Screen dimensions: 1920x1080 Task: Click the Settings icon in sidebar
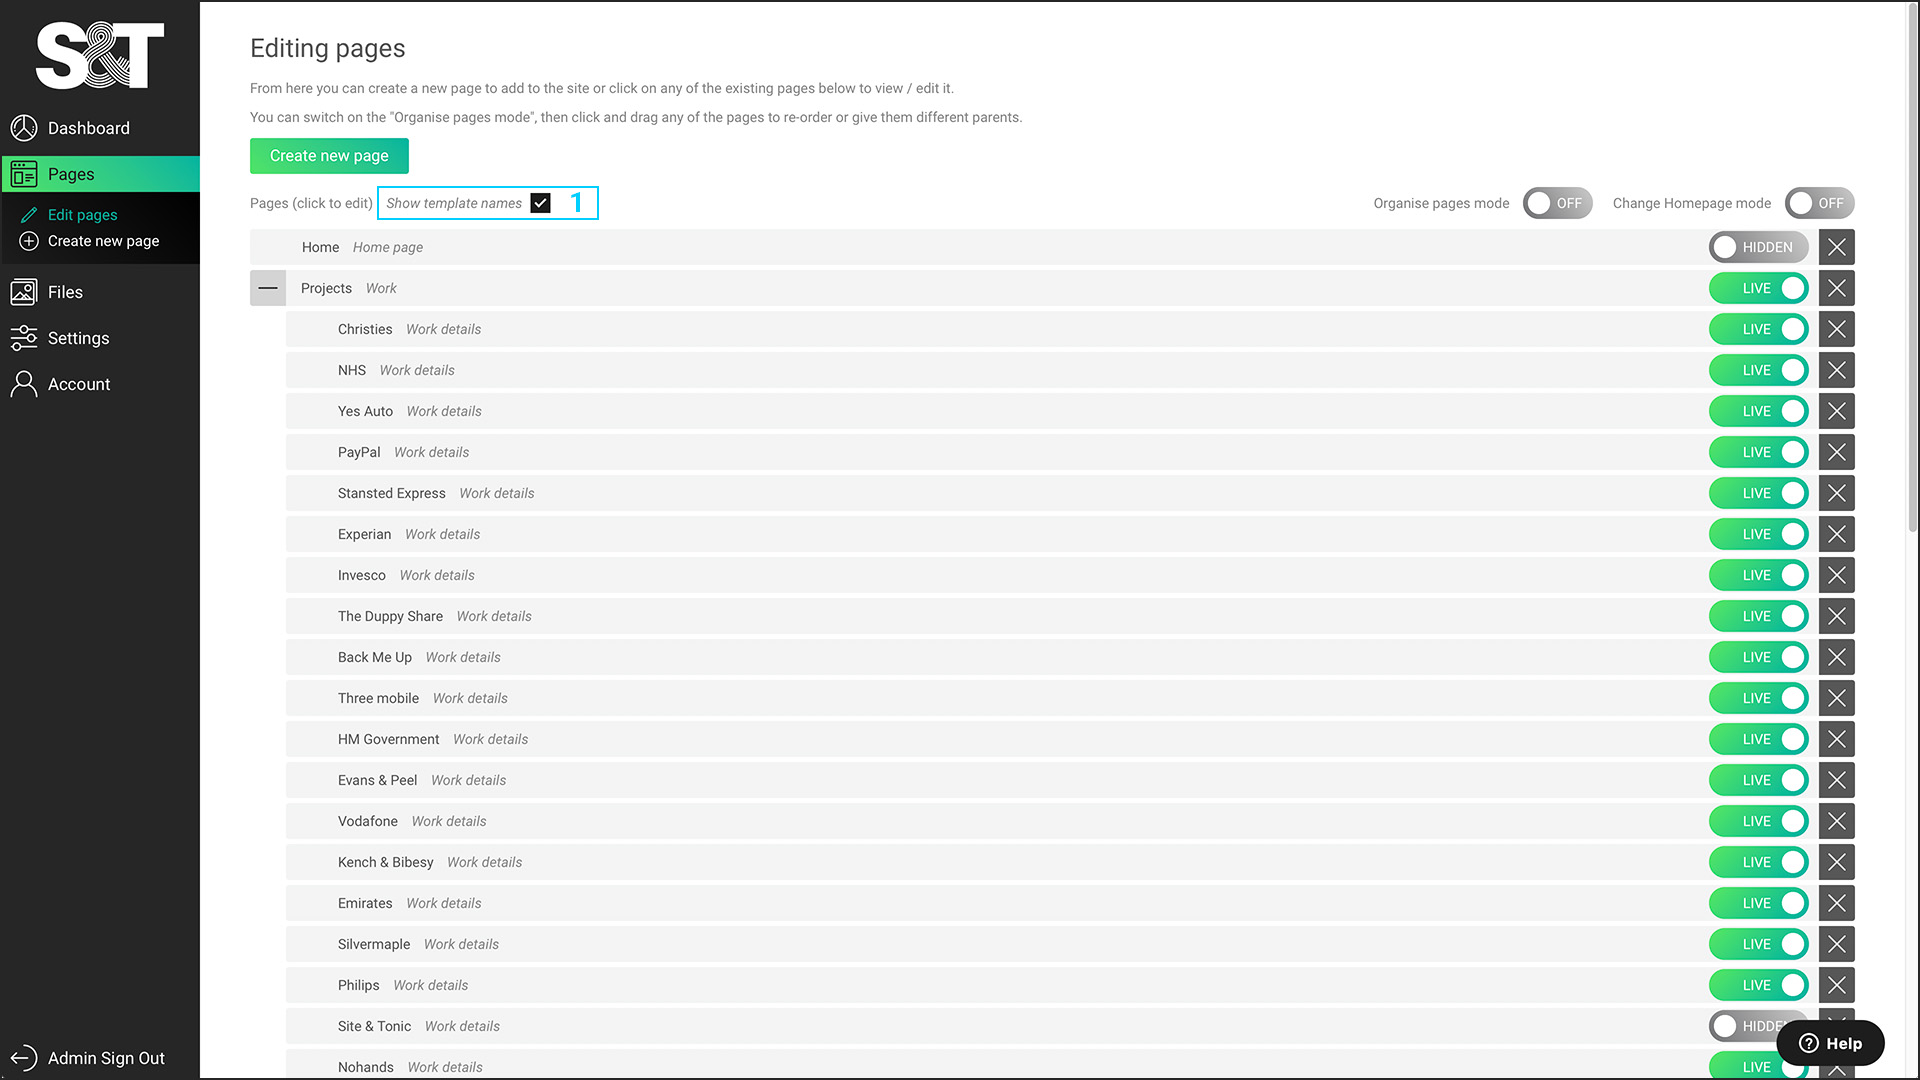(x=24, y=338)
